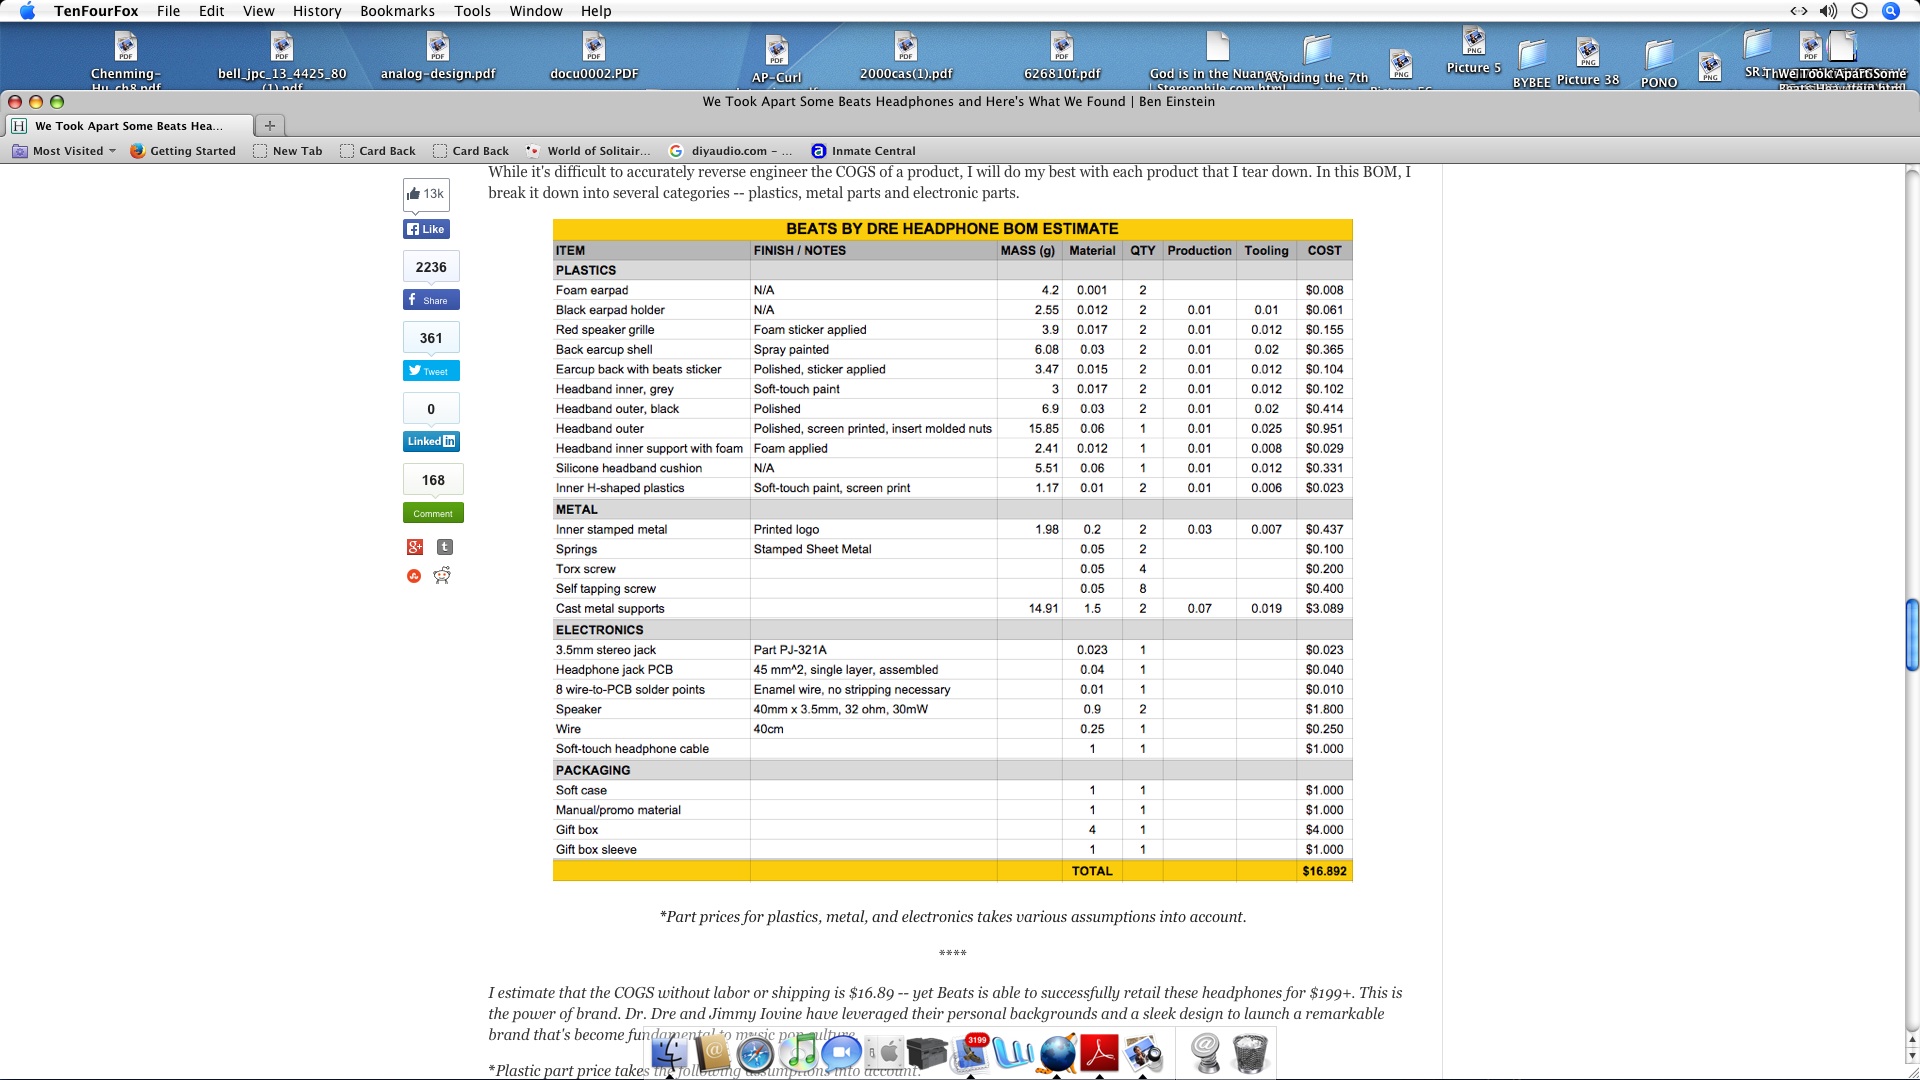Select the PONO folder on desktop
This screenshot has width=1920, height=1080.
1659,64
